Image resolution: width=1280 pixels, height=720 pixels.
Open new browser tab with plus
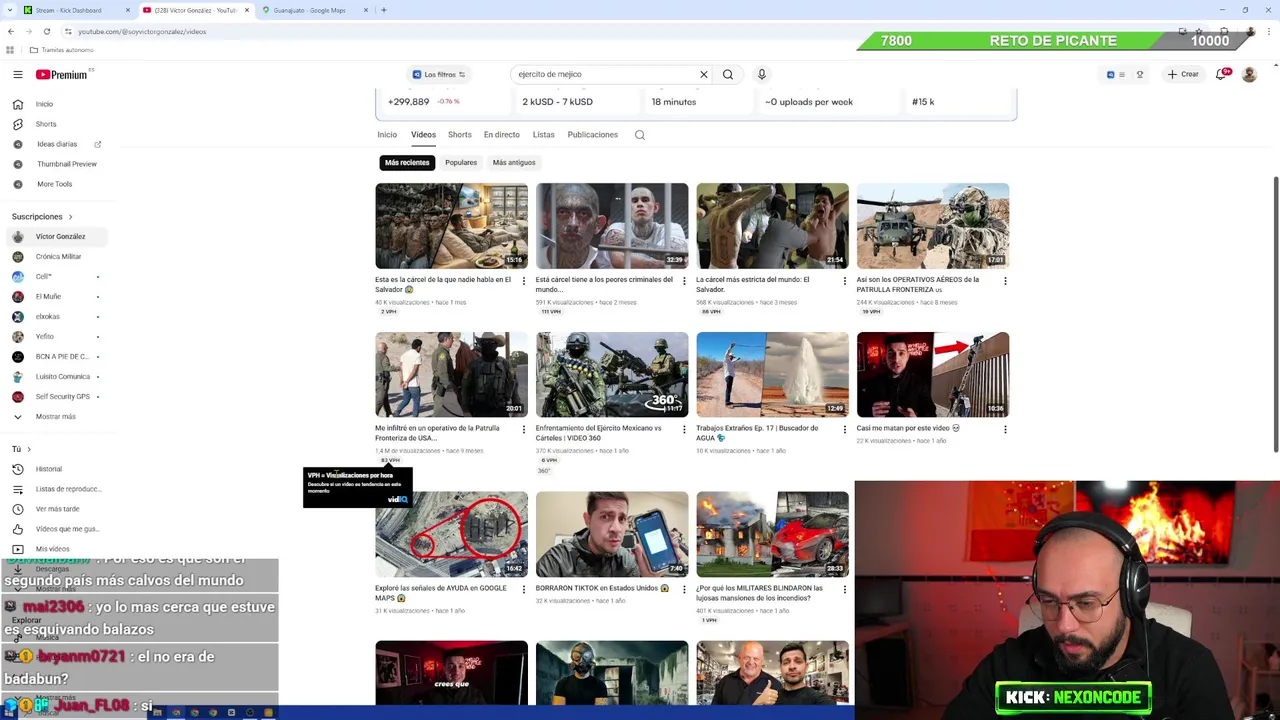tap(384, 10)
